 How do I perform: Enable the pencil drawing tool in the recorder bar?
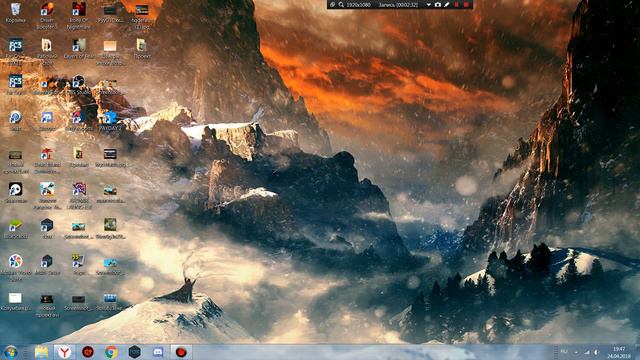coord(447,5)
